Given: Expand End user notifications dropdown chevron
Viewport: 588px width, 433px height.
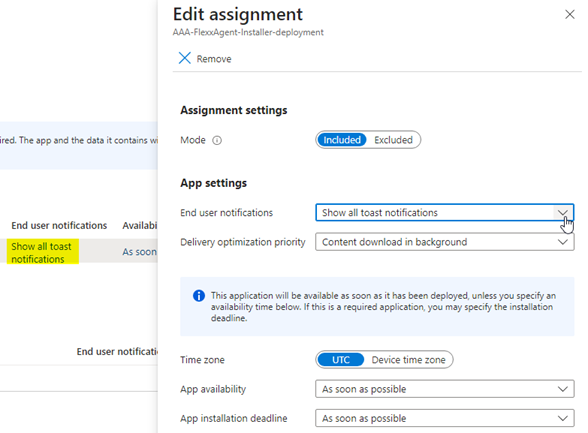Looking at the screenshot, I should (562, 213).
